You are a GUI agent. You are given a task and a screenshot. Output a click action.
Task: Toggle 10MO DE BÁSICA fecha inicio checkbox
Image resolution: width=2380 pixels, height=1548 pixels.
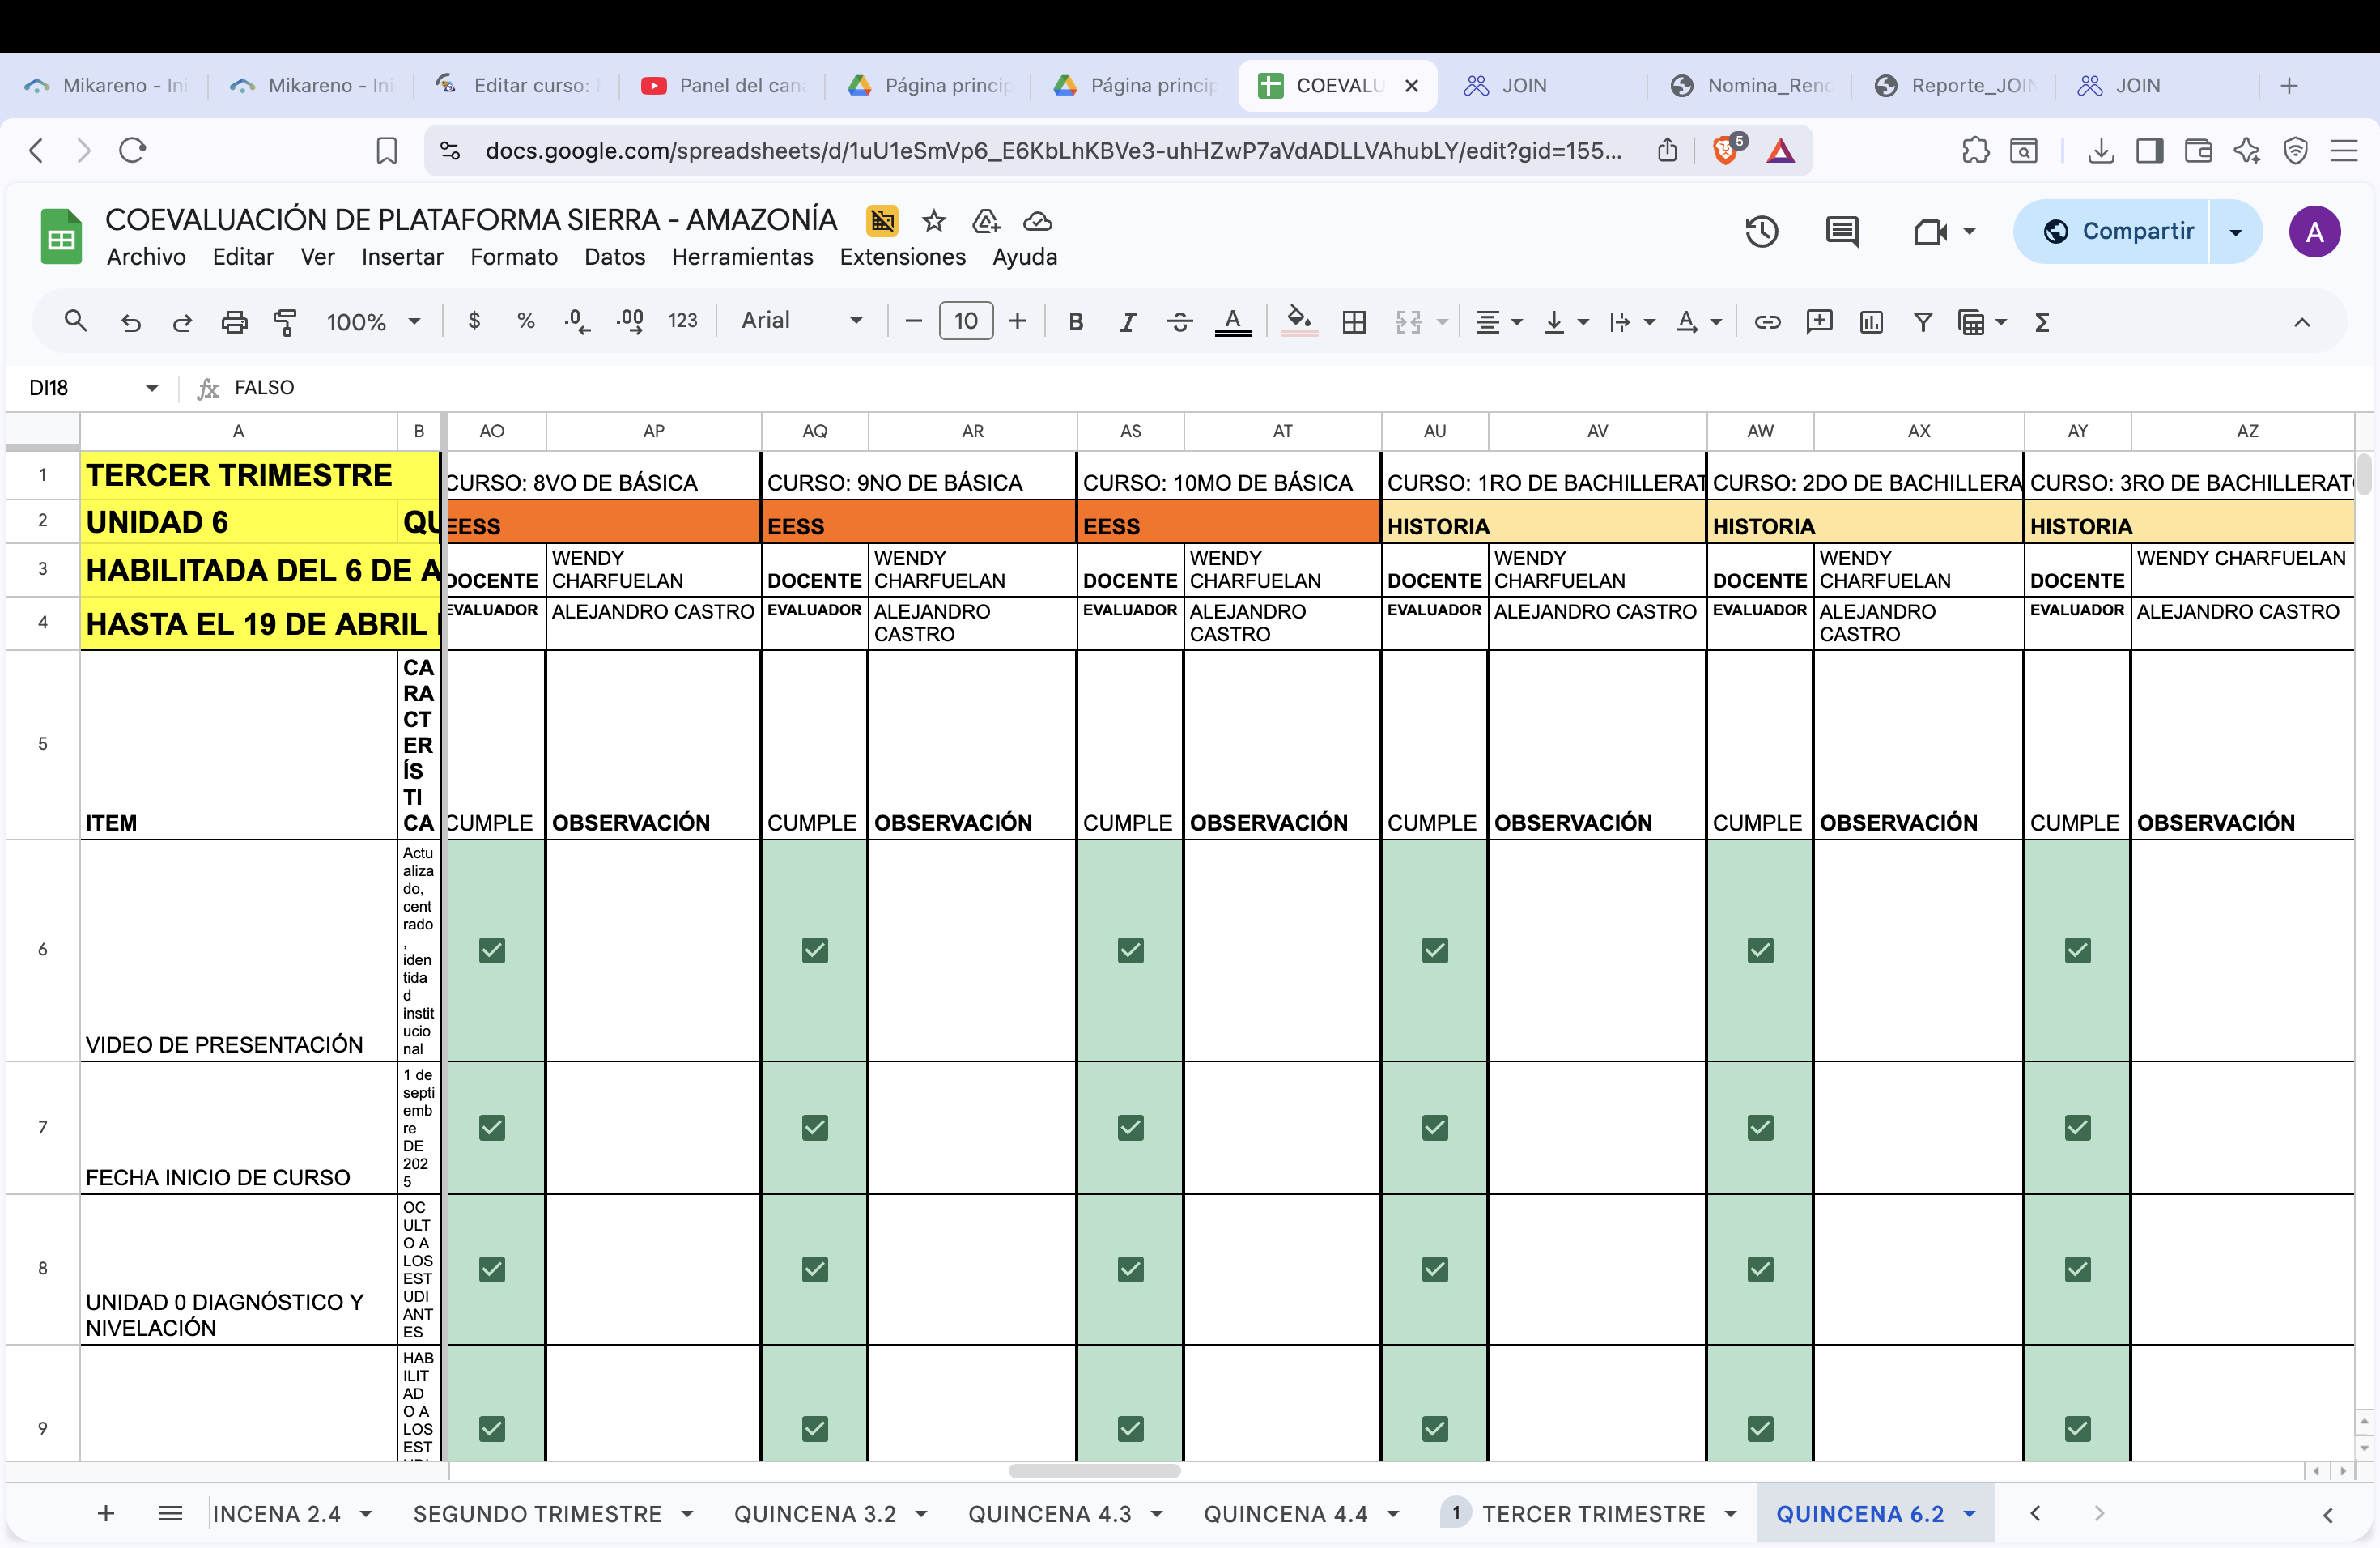point(1130,1128)
